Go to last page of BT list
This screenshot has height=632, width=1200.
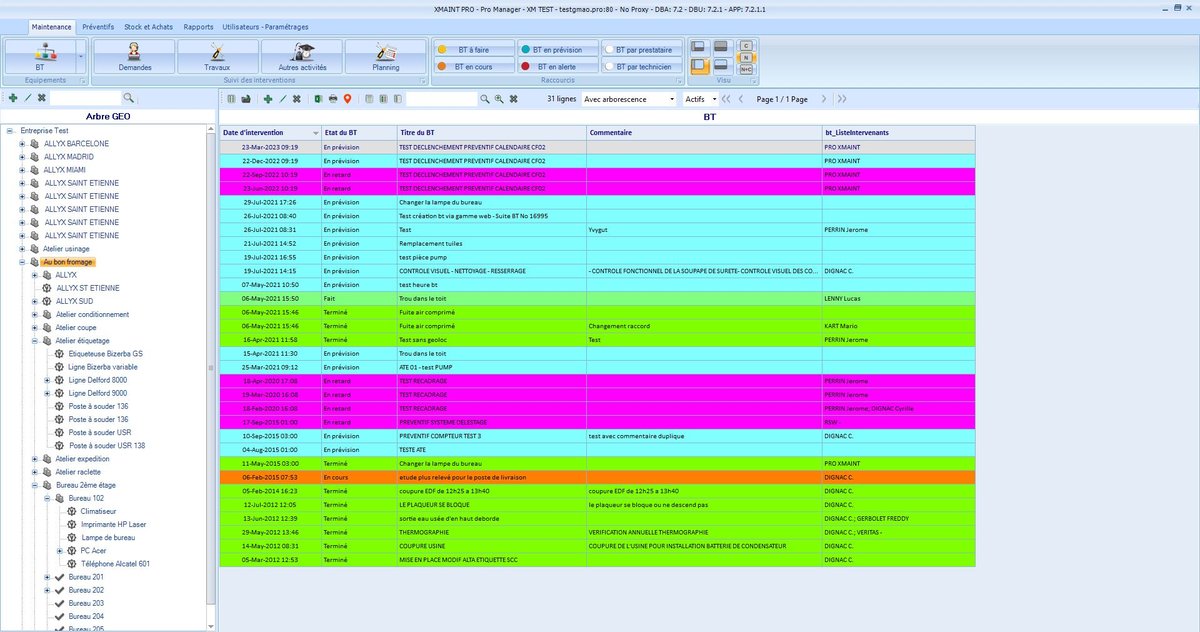842,99
